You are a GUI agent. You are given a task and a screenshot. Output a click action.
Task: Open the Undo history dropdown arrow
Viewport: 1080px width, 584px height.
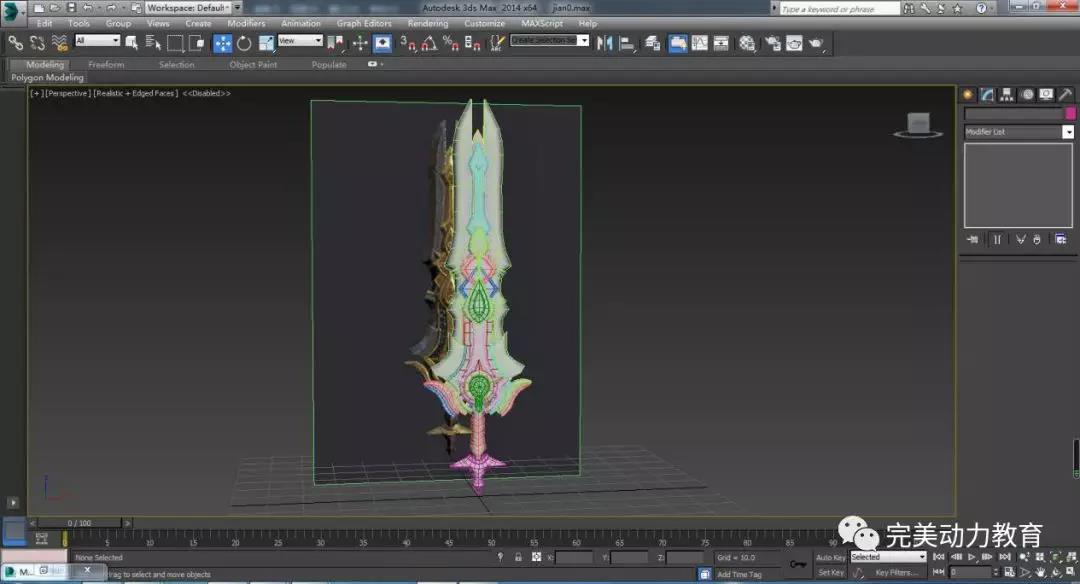(x=98, y=8)
